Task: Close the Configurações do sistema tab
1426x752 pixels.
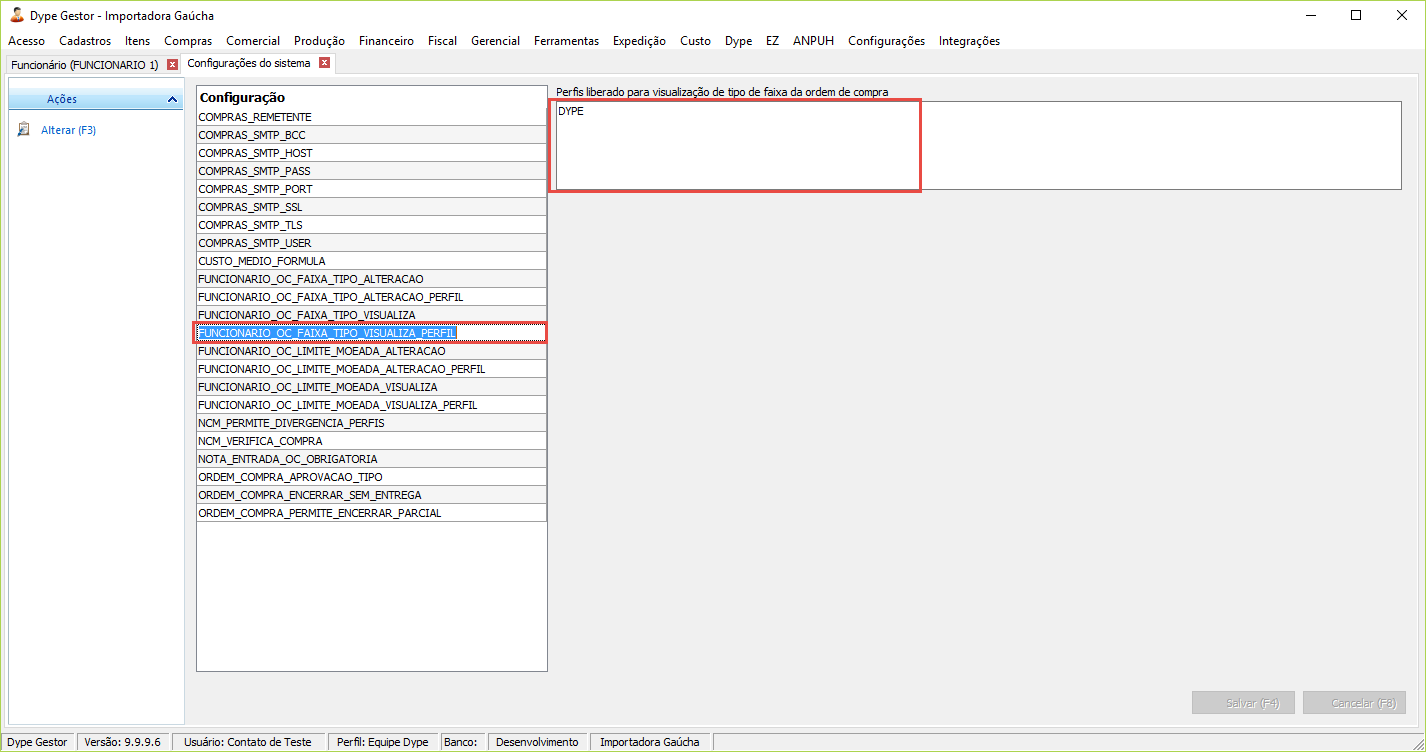Action: pyautogui.click(x=324, y=63)
